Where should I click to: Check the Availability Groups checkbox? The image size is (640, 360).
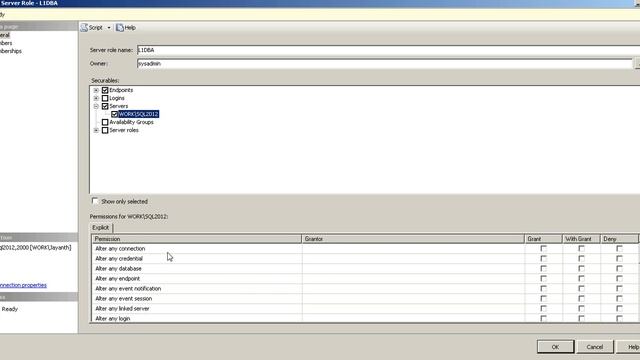105,122
